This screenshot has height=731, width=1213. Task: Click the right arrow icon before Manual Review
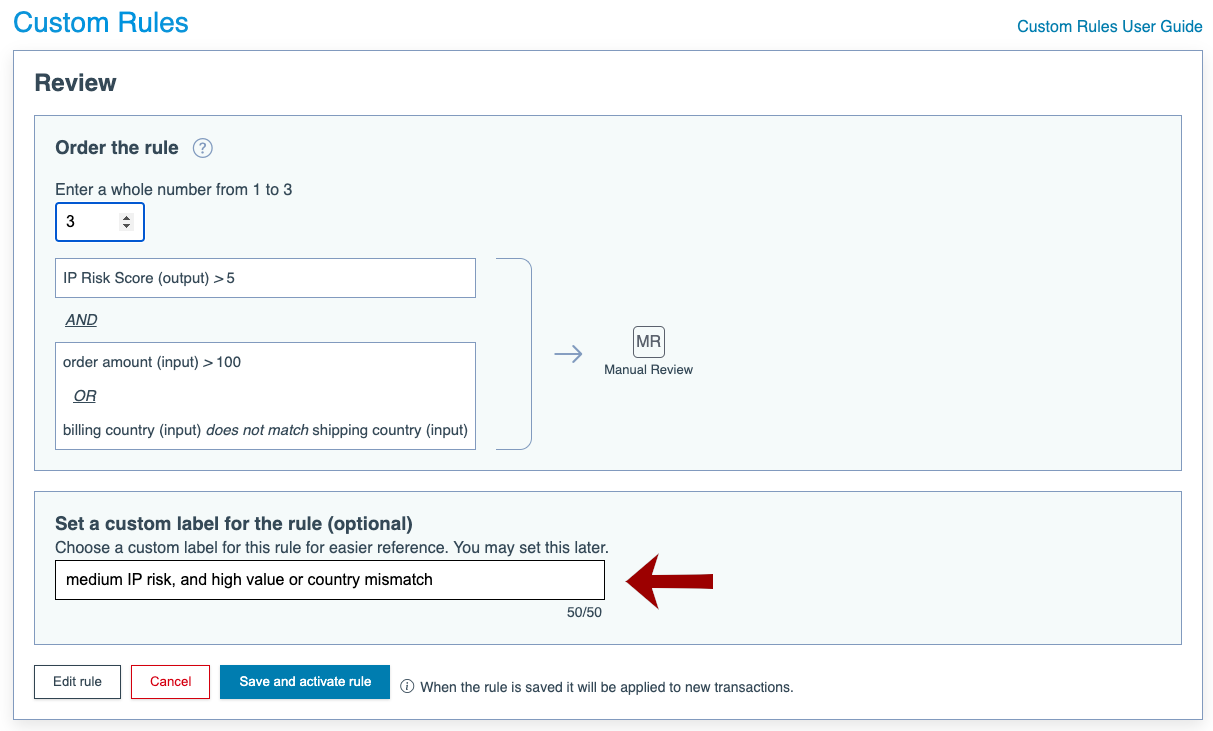point(568,354)
